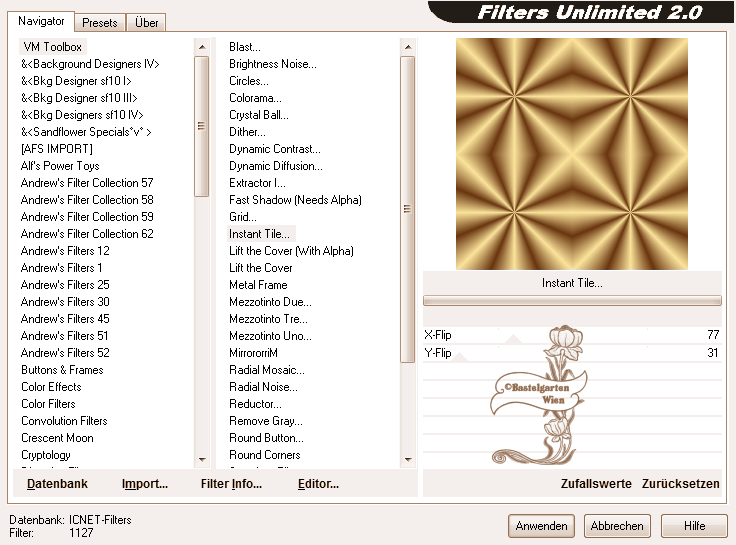This screenshot has height=545, width=736.
Task: Click the Anwenden button
Action: point(541,526)
